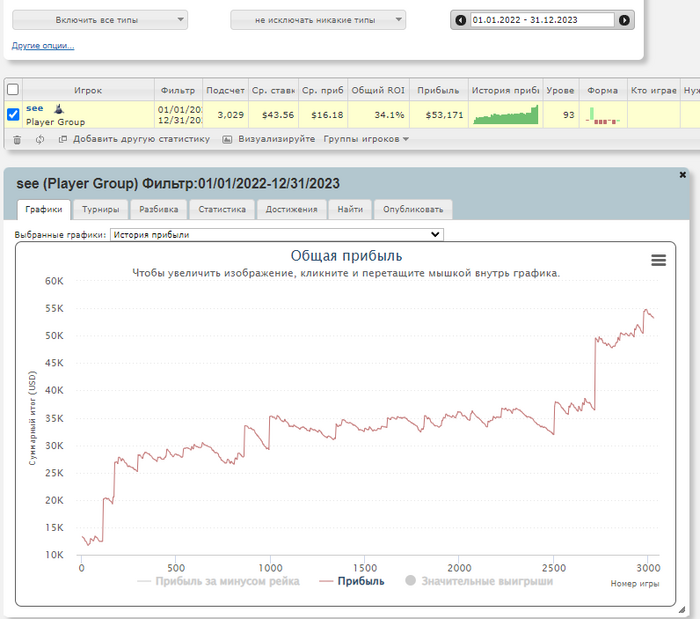Uncheck the see player row checkbox
The width and height of the screenshot is (700, 619).
tap(13, 115)
